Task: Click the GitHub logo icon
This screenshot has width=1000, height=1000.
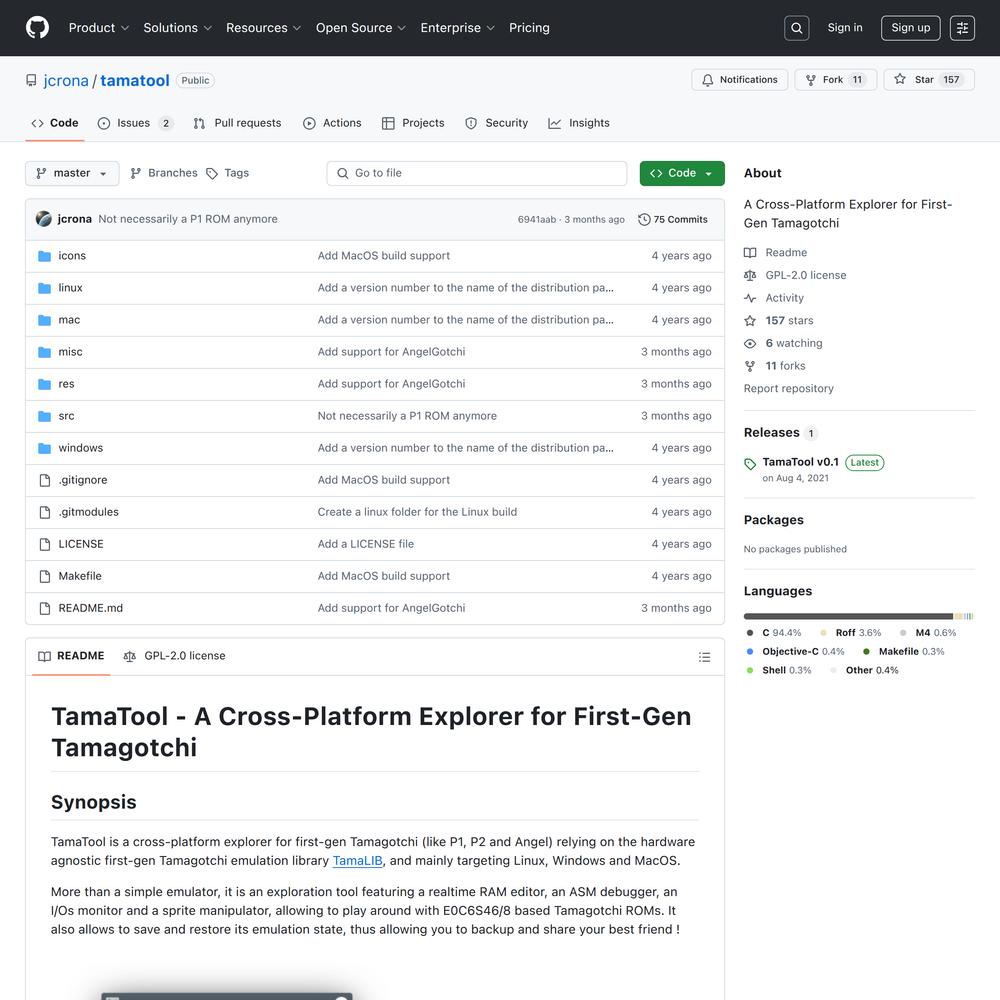Action: (37, 28)
